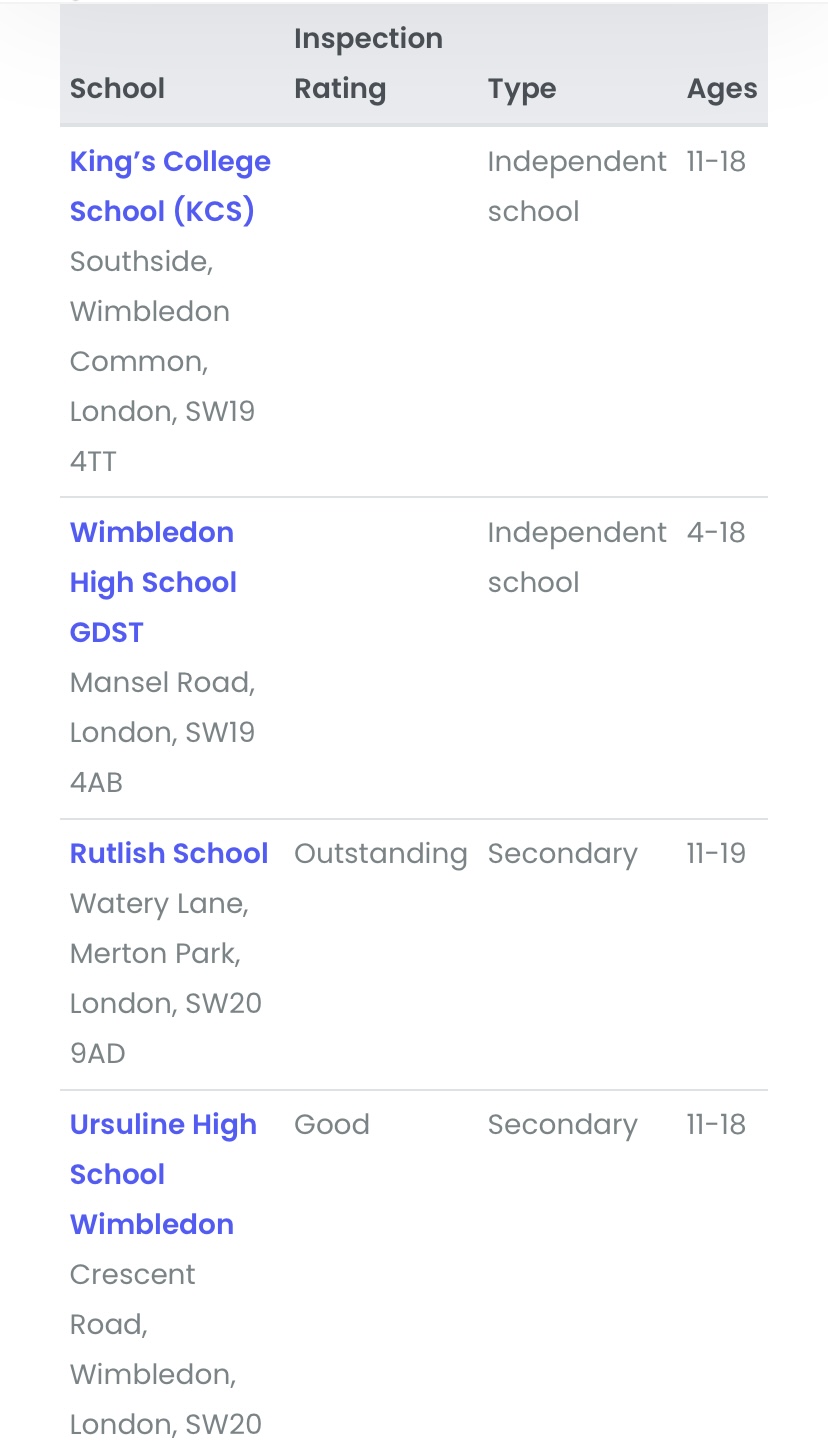Click the School column header
828x1451 pixels.
(117, 88)
